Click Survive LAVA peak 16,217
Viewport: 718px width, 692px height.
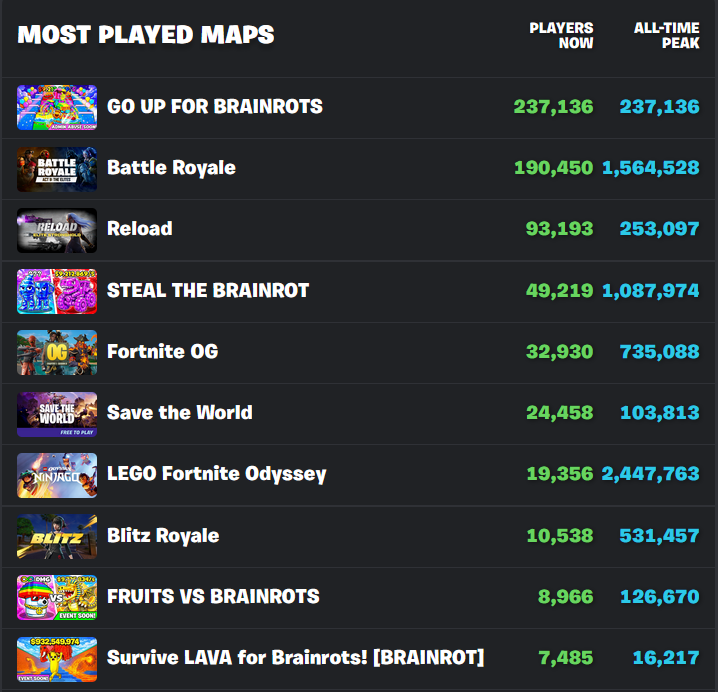point(666,658)
